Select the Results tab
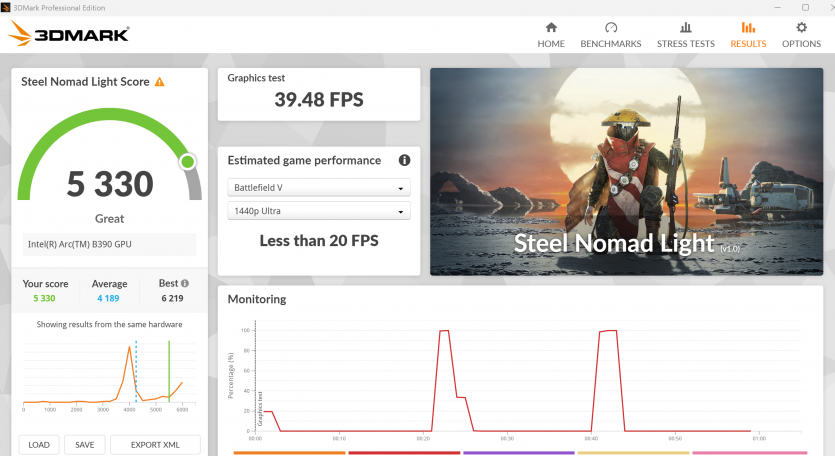Viewport: 835px width, 456px height. [748, 34]
